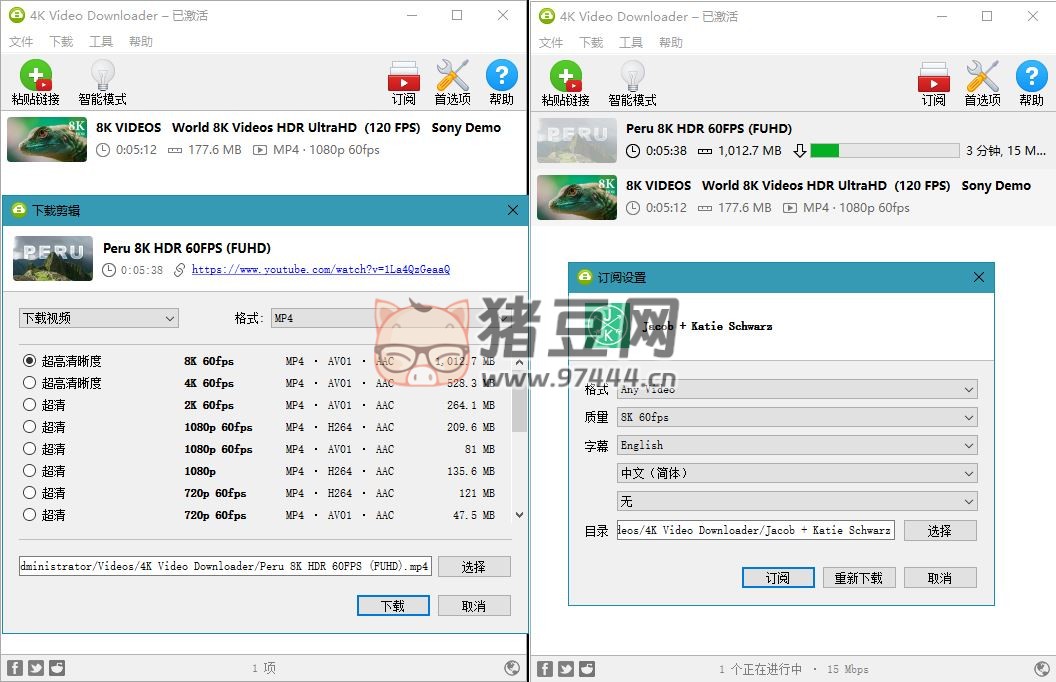The width and height of the screenshot is (1056, 682).
Task: Click the Facebook icon in left window status bar
Action: [x=15, y=668]
